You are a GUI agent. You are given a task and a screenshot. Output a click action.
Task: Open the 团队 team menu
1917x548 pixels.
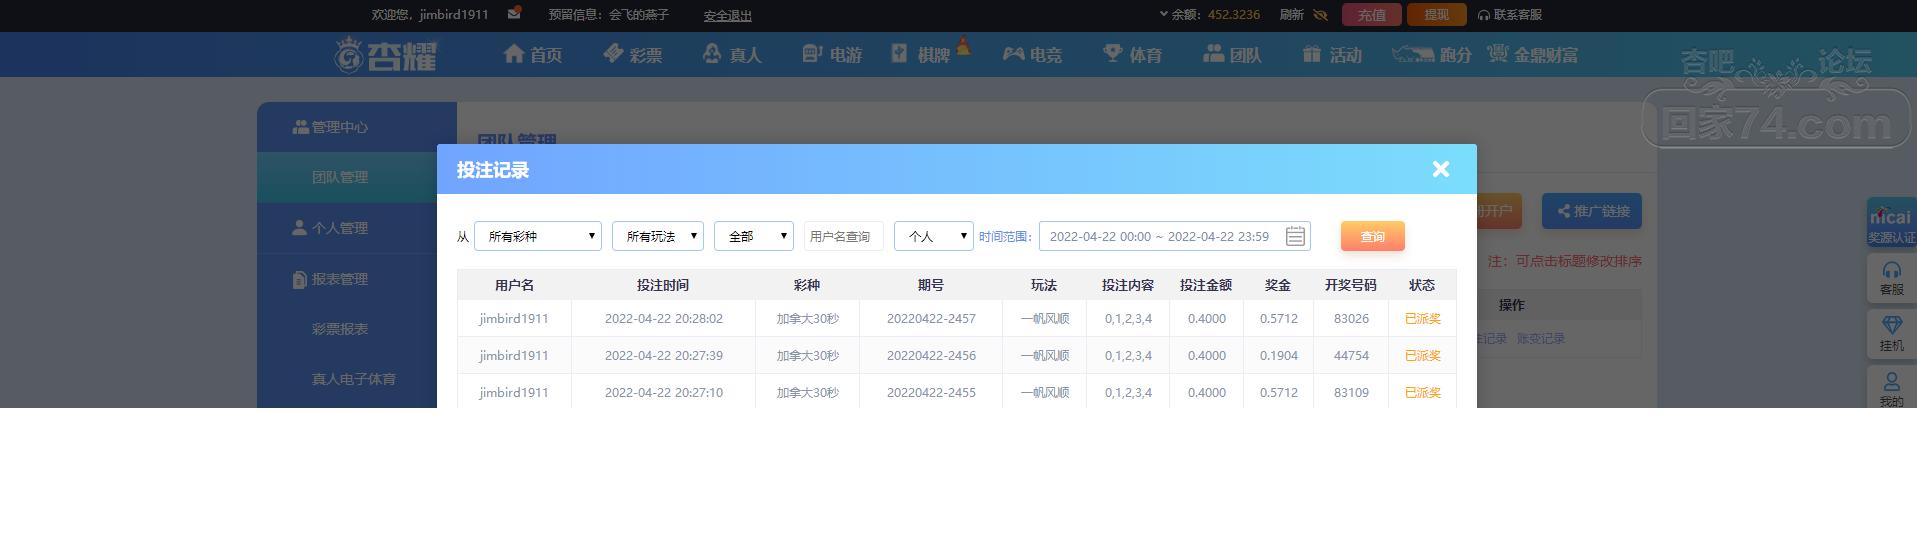point(1233,54)
